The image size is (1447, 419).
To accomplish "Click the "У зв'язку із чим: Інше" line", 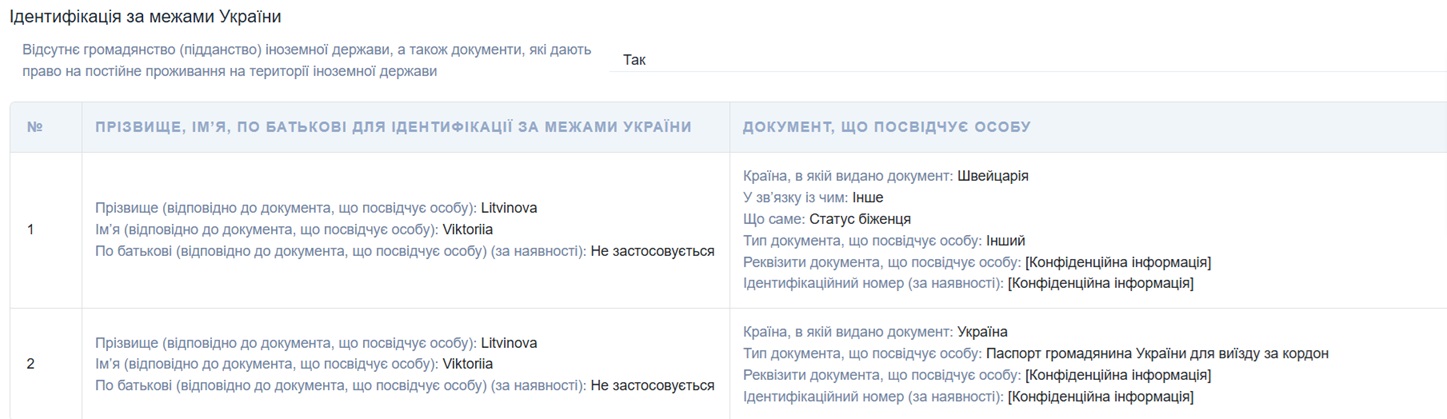I will click(x=813, y=198).
